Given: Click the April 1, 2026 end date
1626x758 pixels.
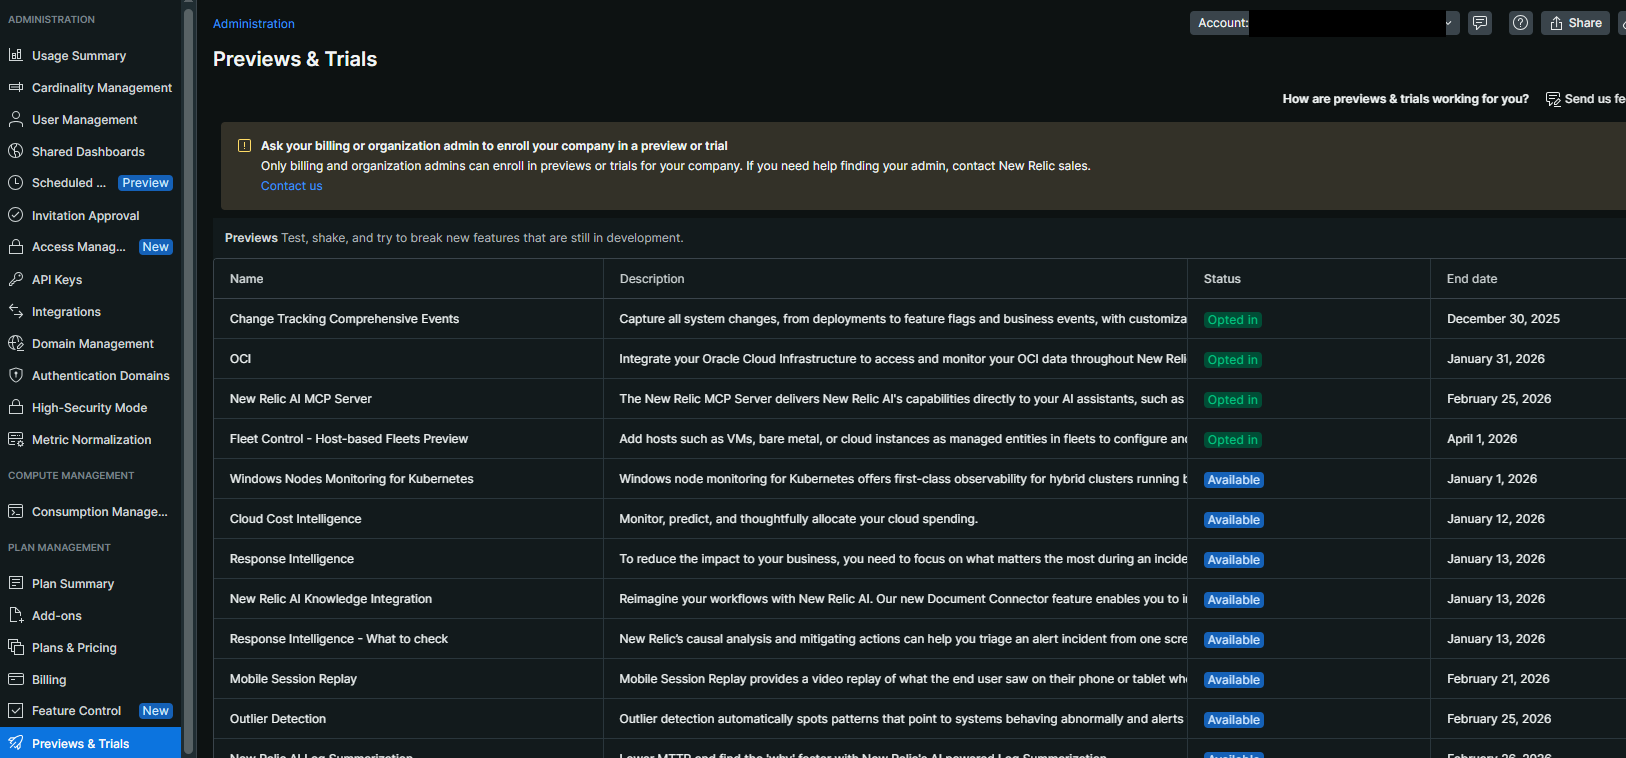Looking at the screenshot, I should [1482, 439].
